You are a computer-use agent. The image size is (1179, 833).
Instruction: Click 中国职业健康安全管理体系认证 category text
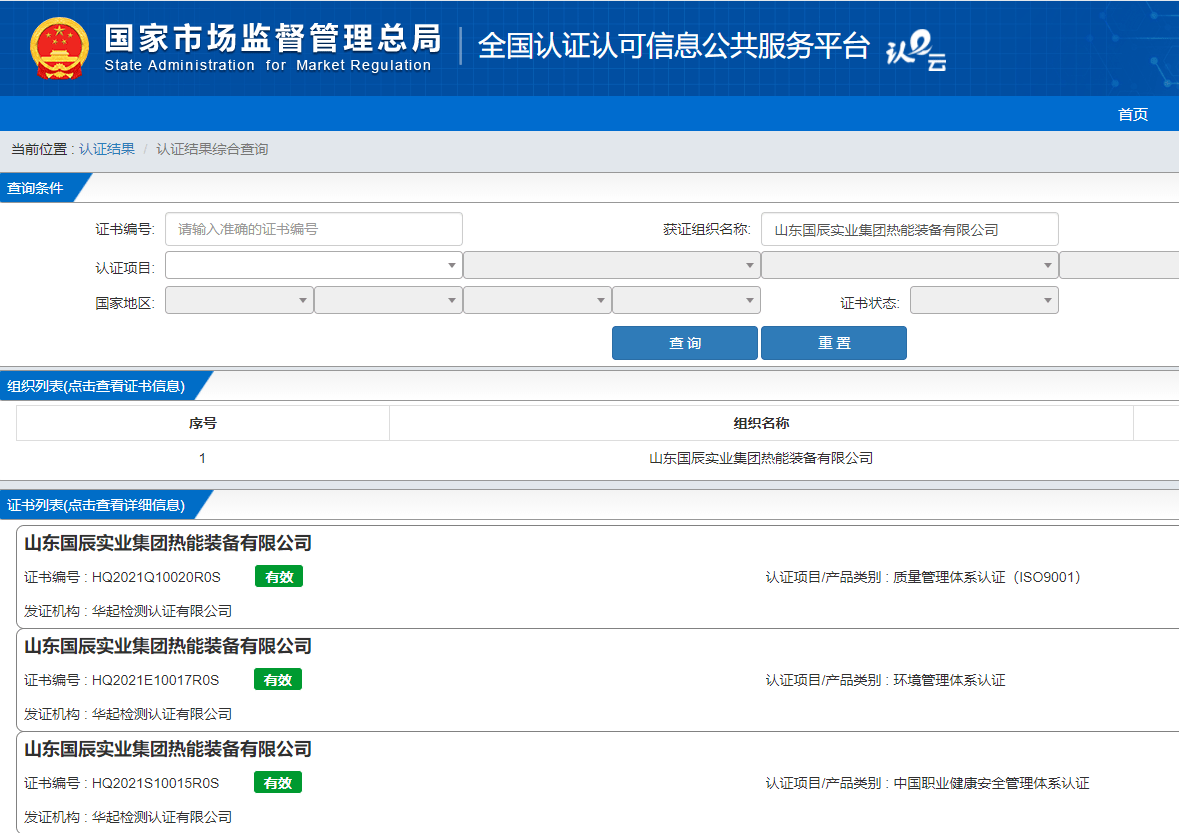point(991,783)
